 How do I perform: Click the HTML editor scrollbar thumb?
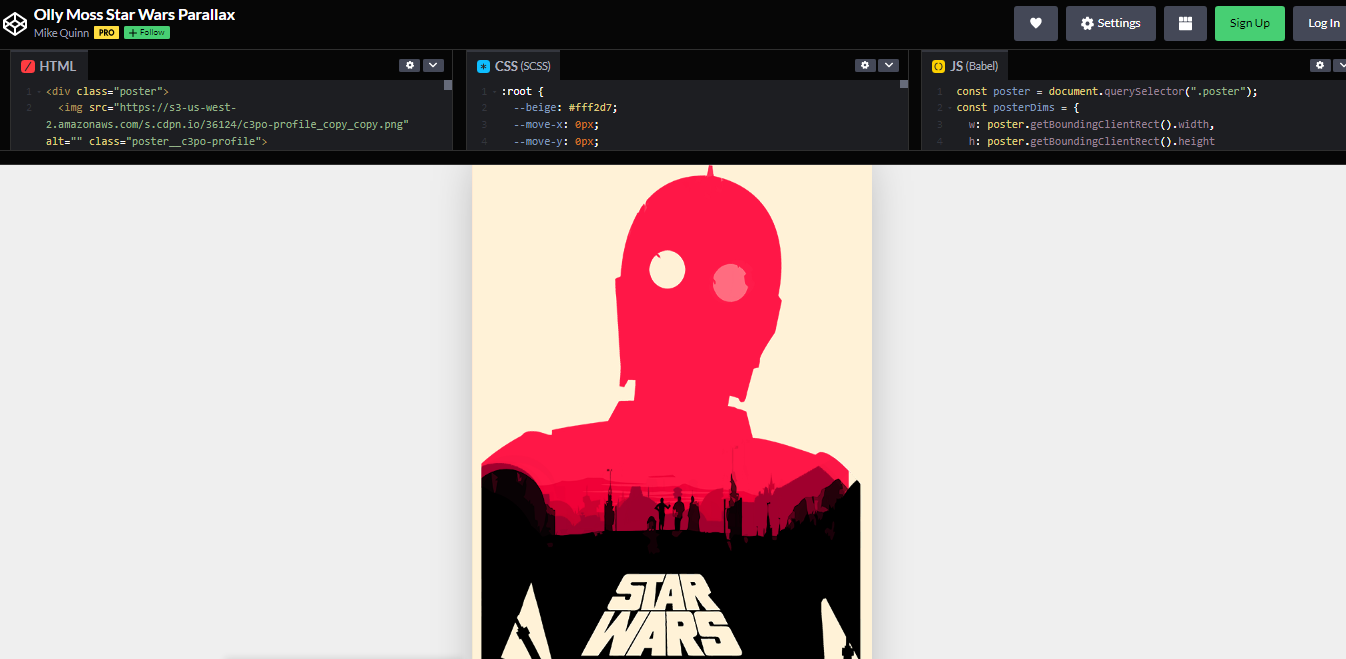[x=448, y=85]
